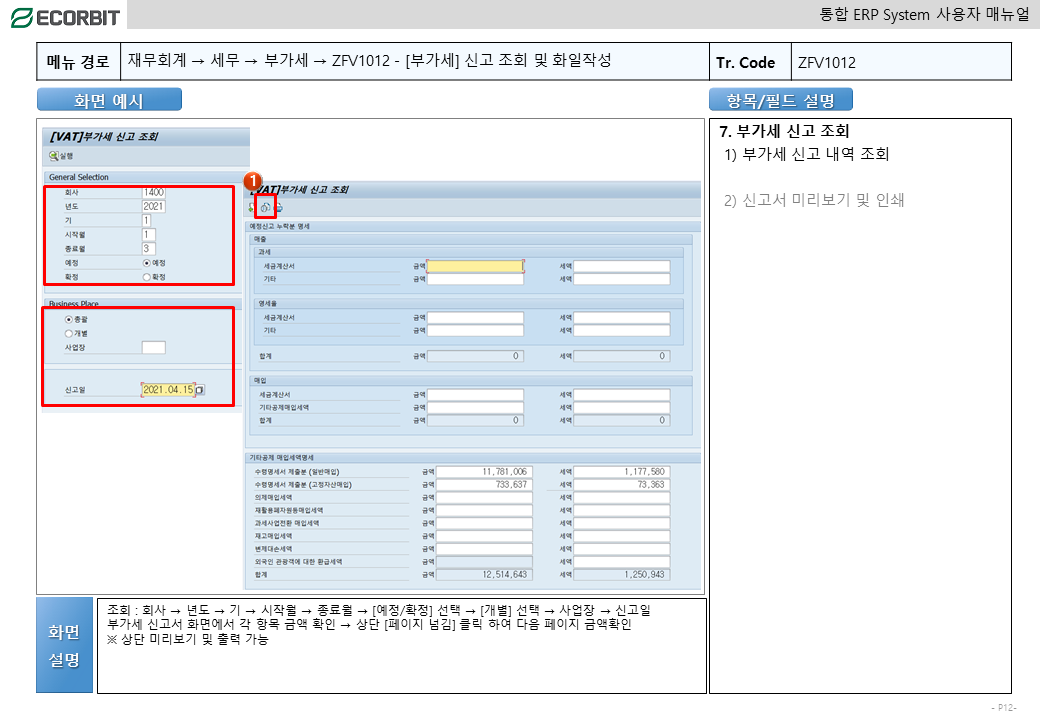
Task: Choose the 개별 business place option
Action: (69, 333)
